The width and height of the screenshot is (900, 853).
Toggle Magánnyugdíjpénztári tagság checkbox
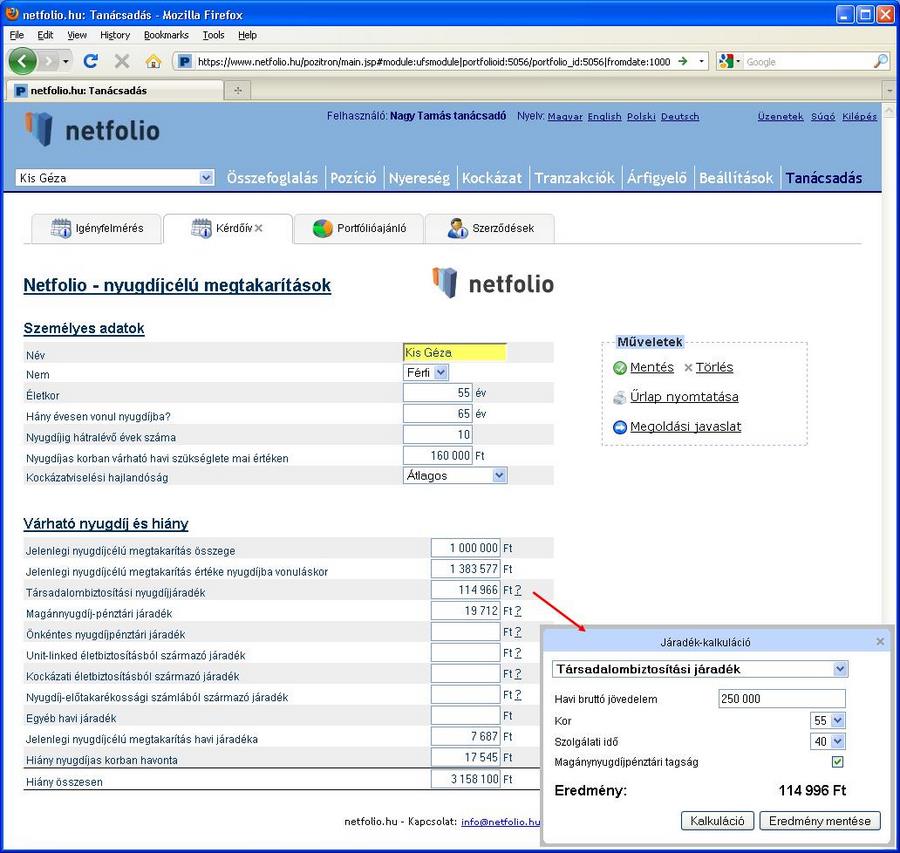(837, 762)
